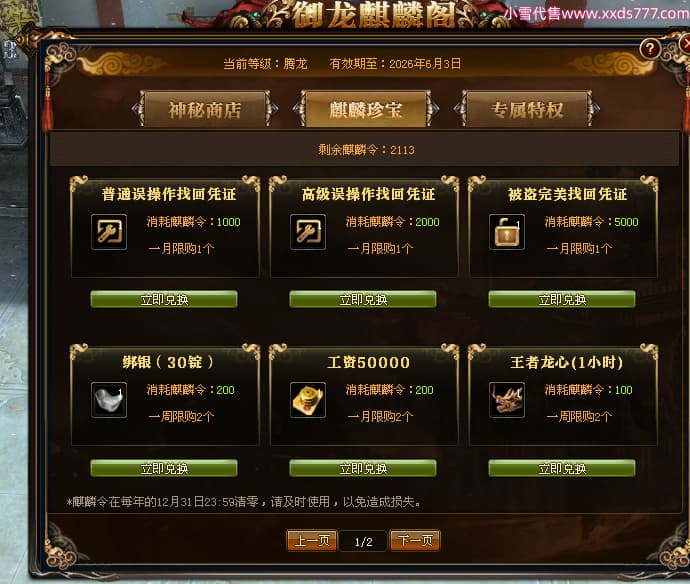The width and height of the screenshot is (690, 584).
Task: Go to next page with 下一页
Action: click(415, 540)
